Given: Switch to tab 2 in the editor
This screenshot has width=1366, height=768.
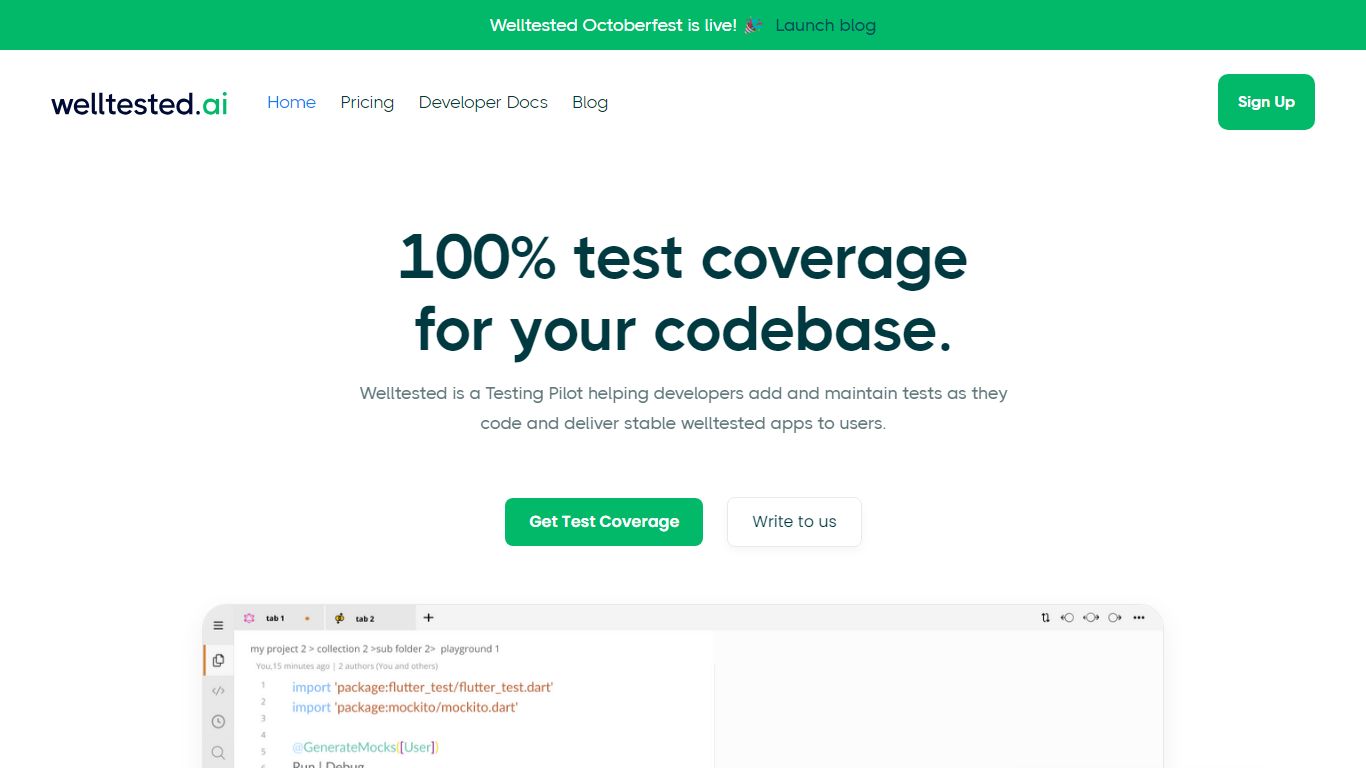Looking at the screenshot, I should (x=364, y=619).
